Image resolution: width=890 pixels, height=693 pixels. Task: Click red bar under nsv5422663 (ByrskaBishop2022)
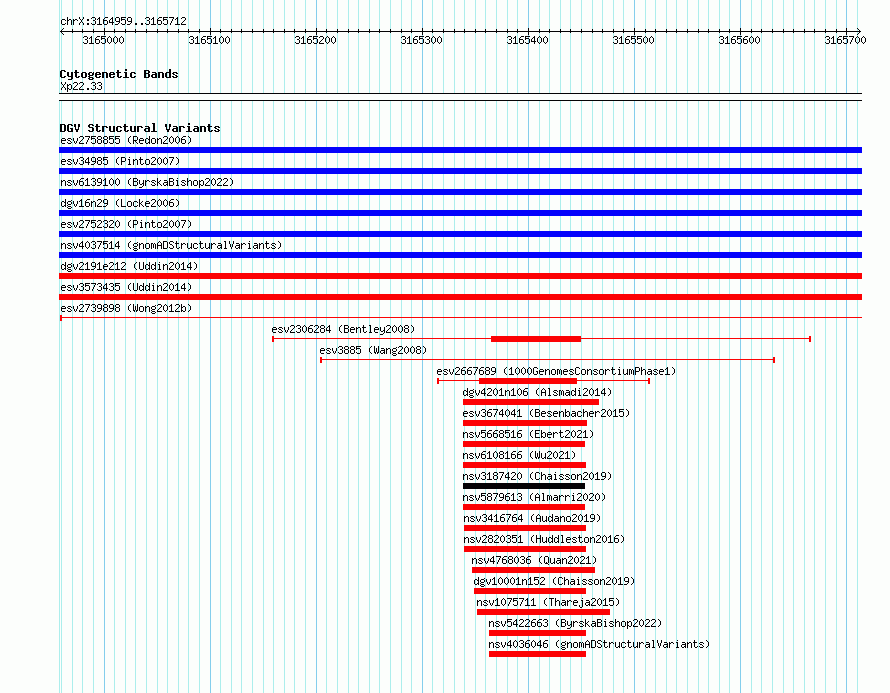[x=538, y=633]
